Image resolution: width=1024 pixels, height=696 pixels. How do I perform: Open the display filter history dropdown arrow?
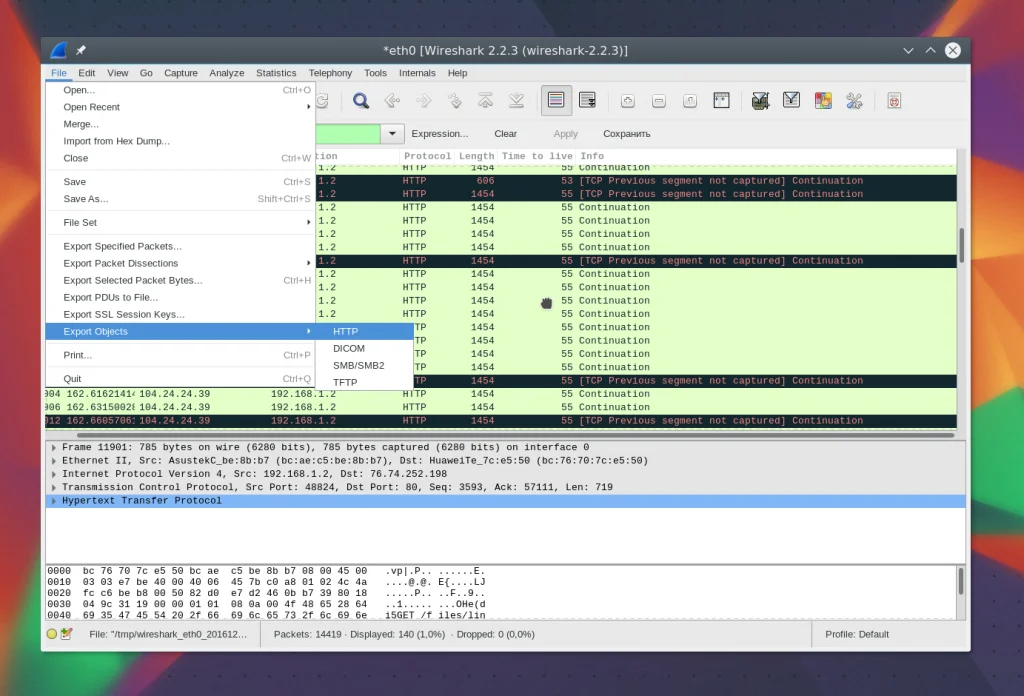392,134
